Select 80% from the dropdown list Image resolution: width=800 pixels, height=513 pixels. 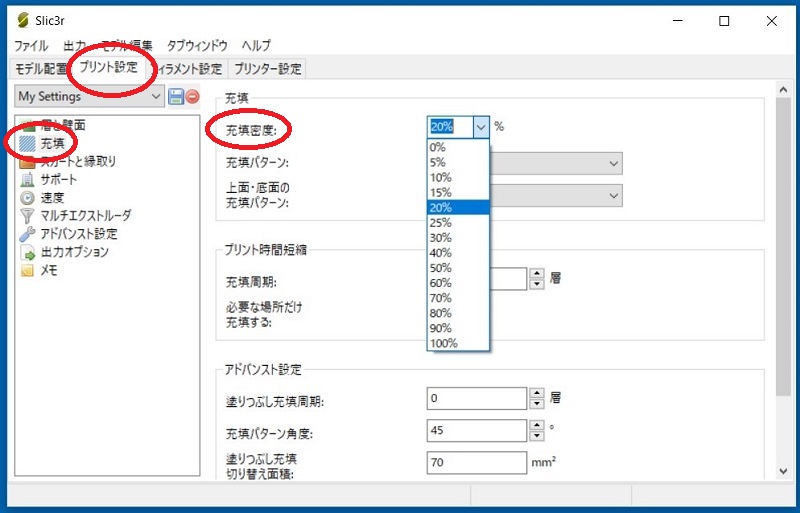[458, 313]
